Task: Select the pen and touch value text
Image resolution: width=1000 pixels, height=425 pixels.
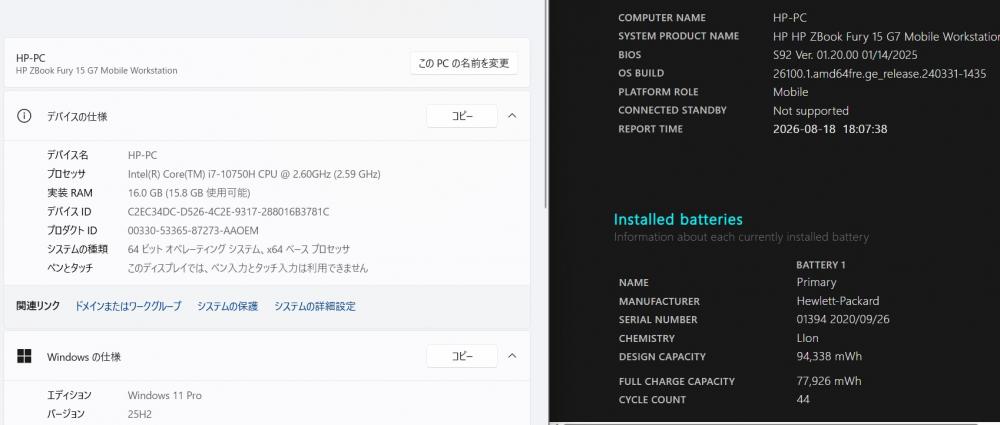Action: click(248, 268)
